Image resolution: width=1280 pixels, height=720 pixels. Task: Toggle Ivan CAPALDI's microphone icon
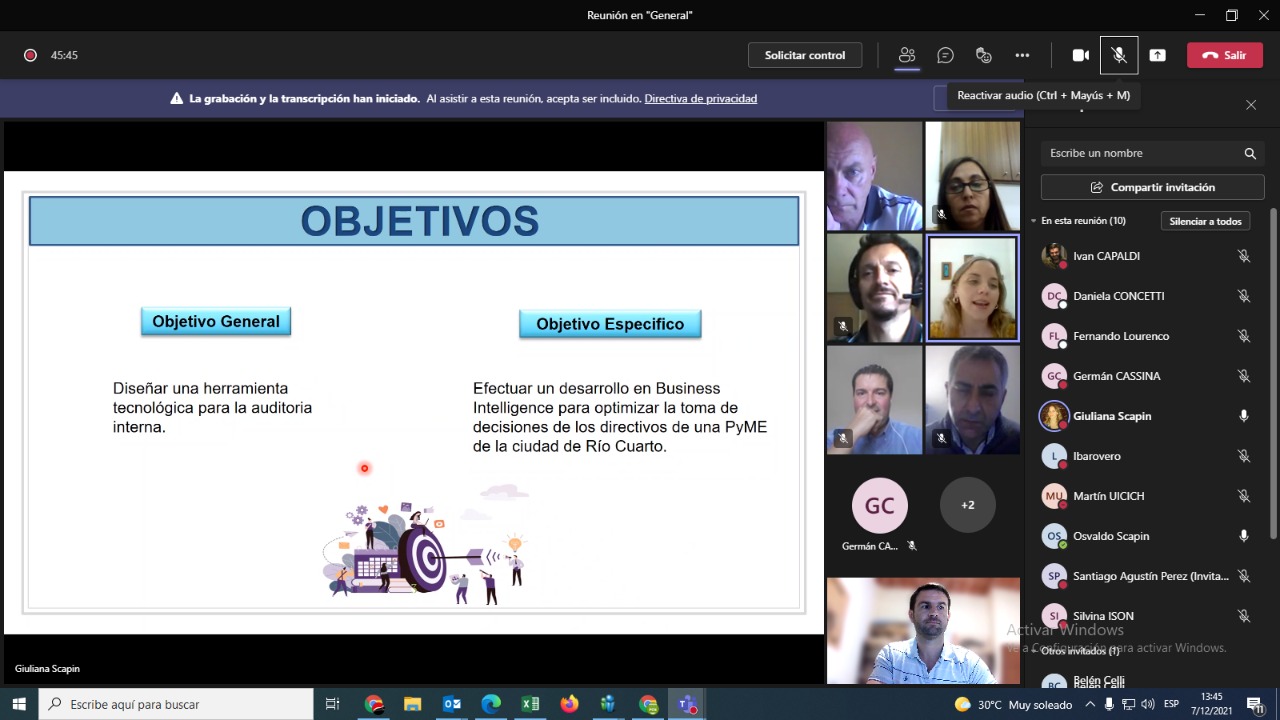tap(1244, 256)
